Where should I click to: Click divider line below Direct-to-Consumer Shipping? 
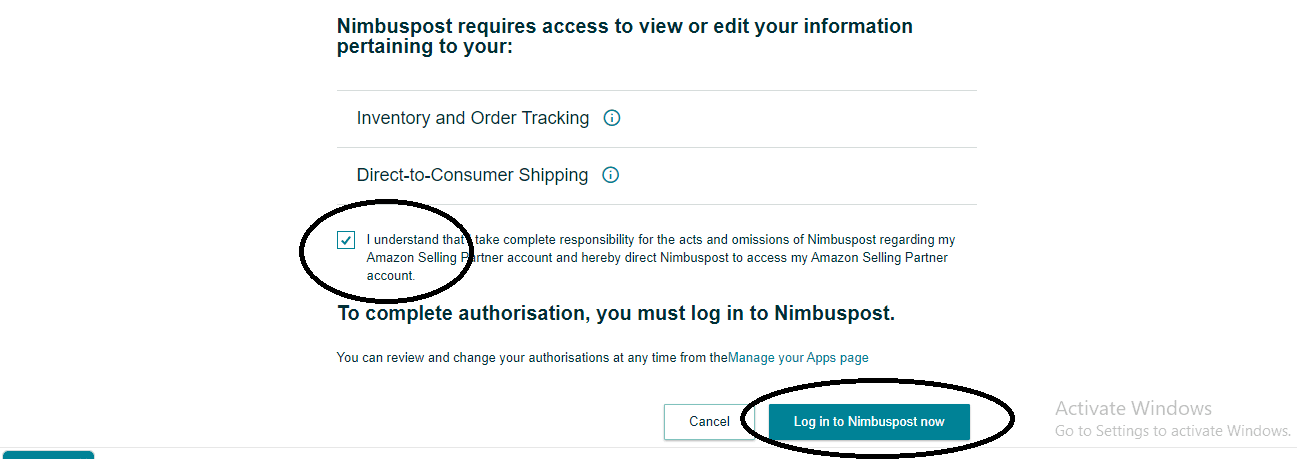(x=656, y=205)
